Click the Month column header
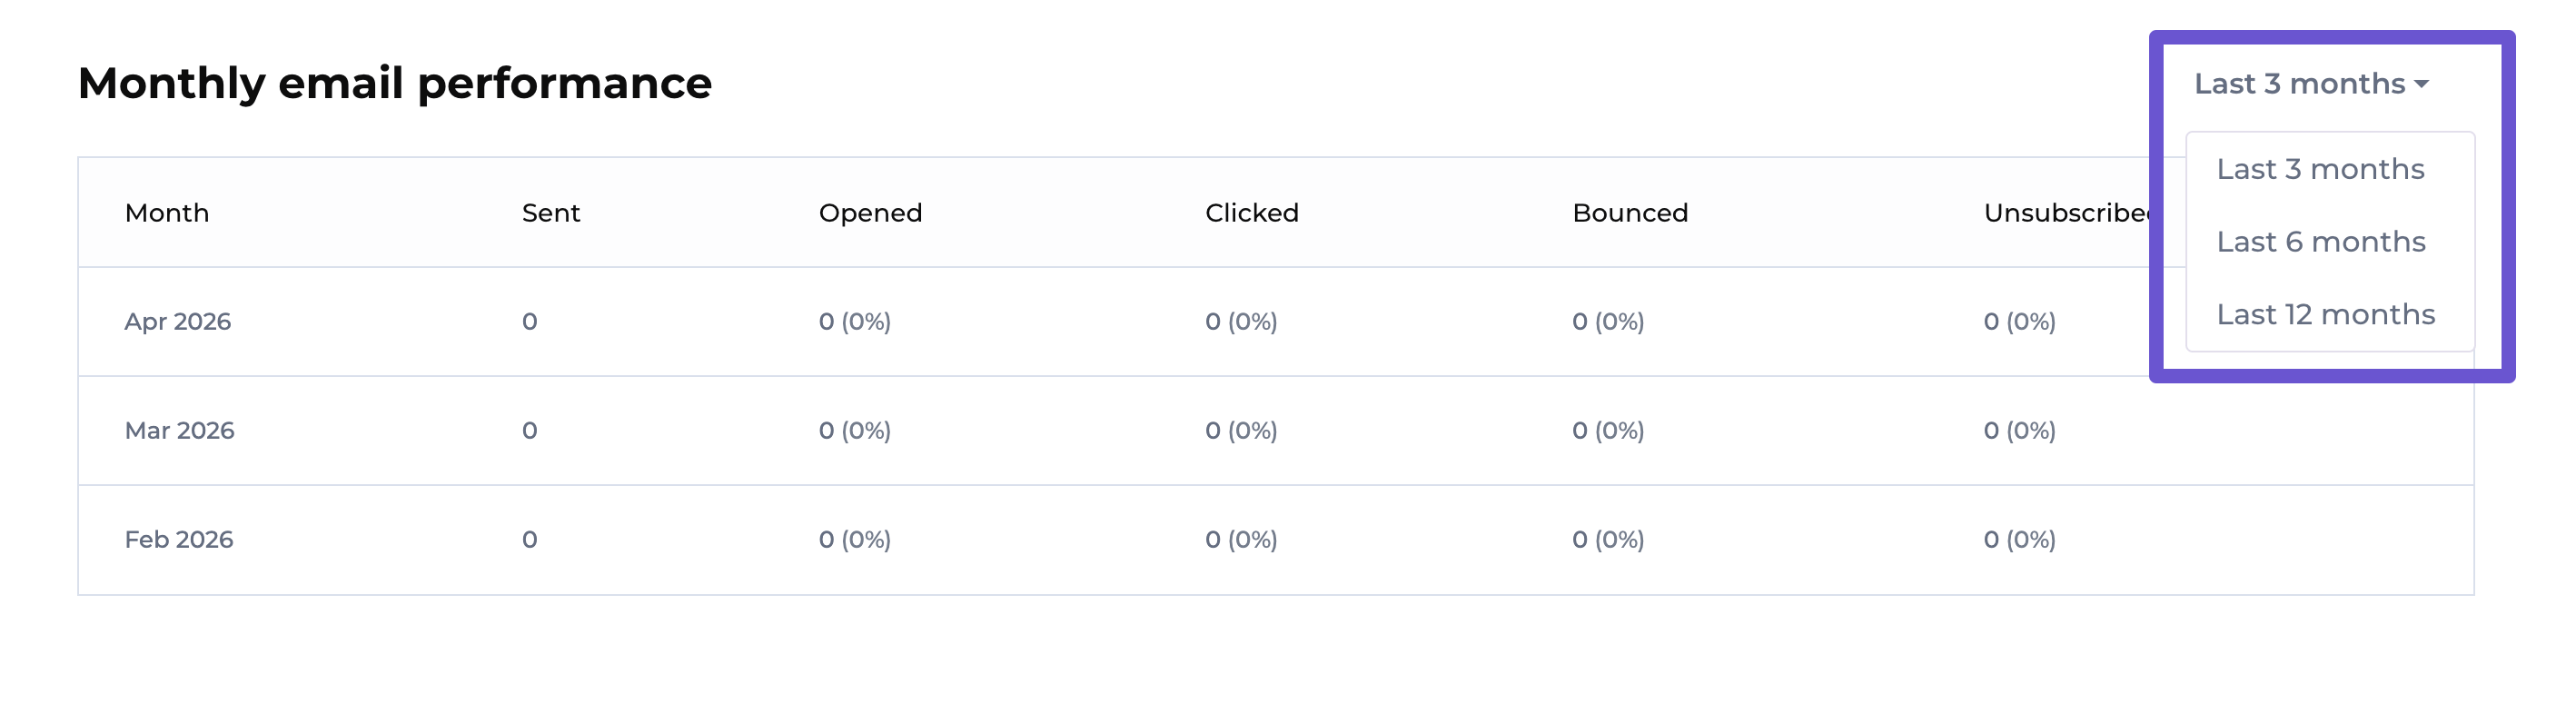The width and height of the screenshot is (2576, 714). pyautogui.click(x=167, y=213)
